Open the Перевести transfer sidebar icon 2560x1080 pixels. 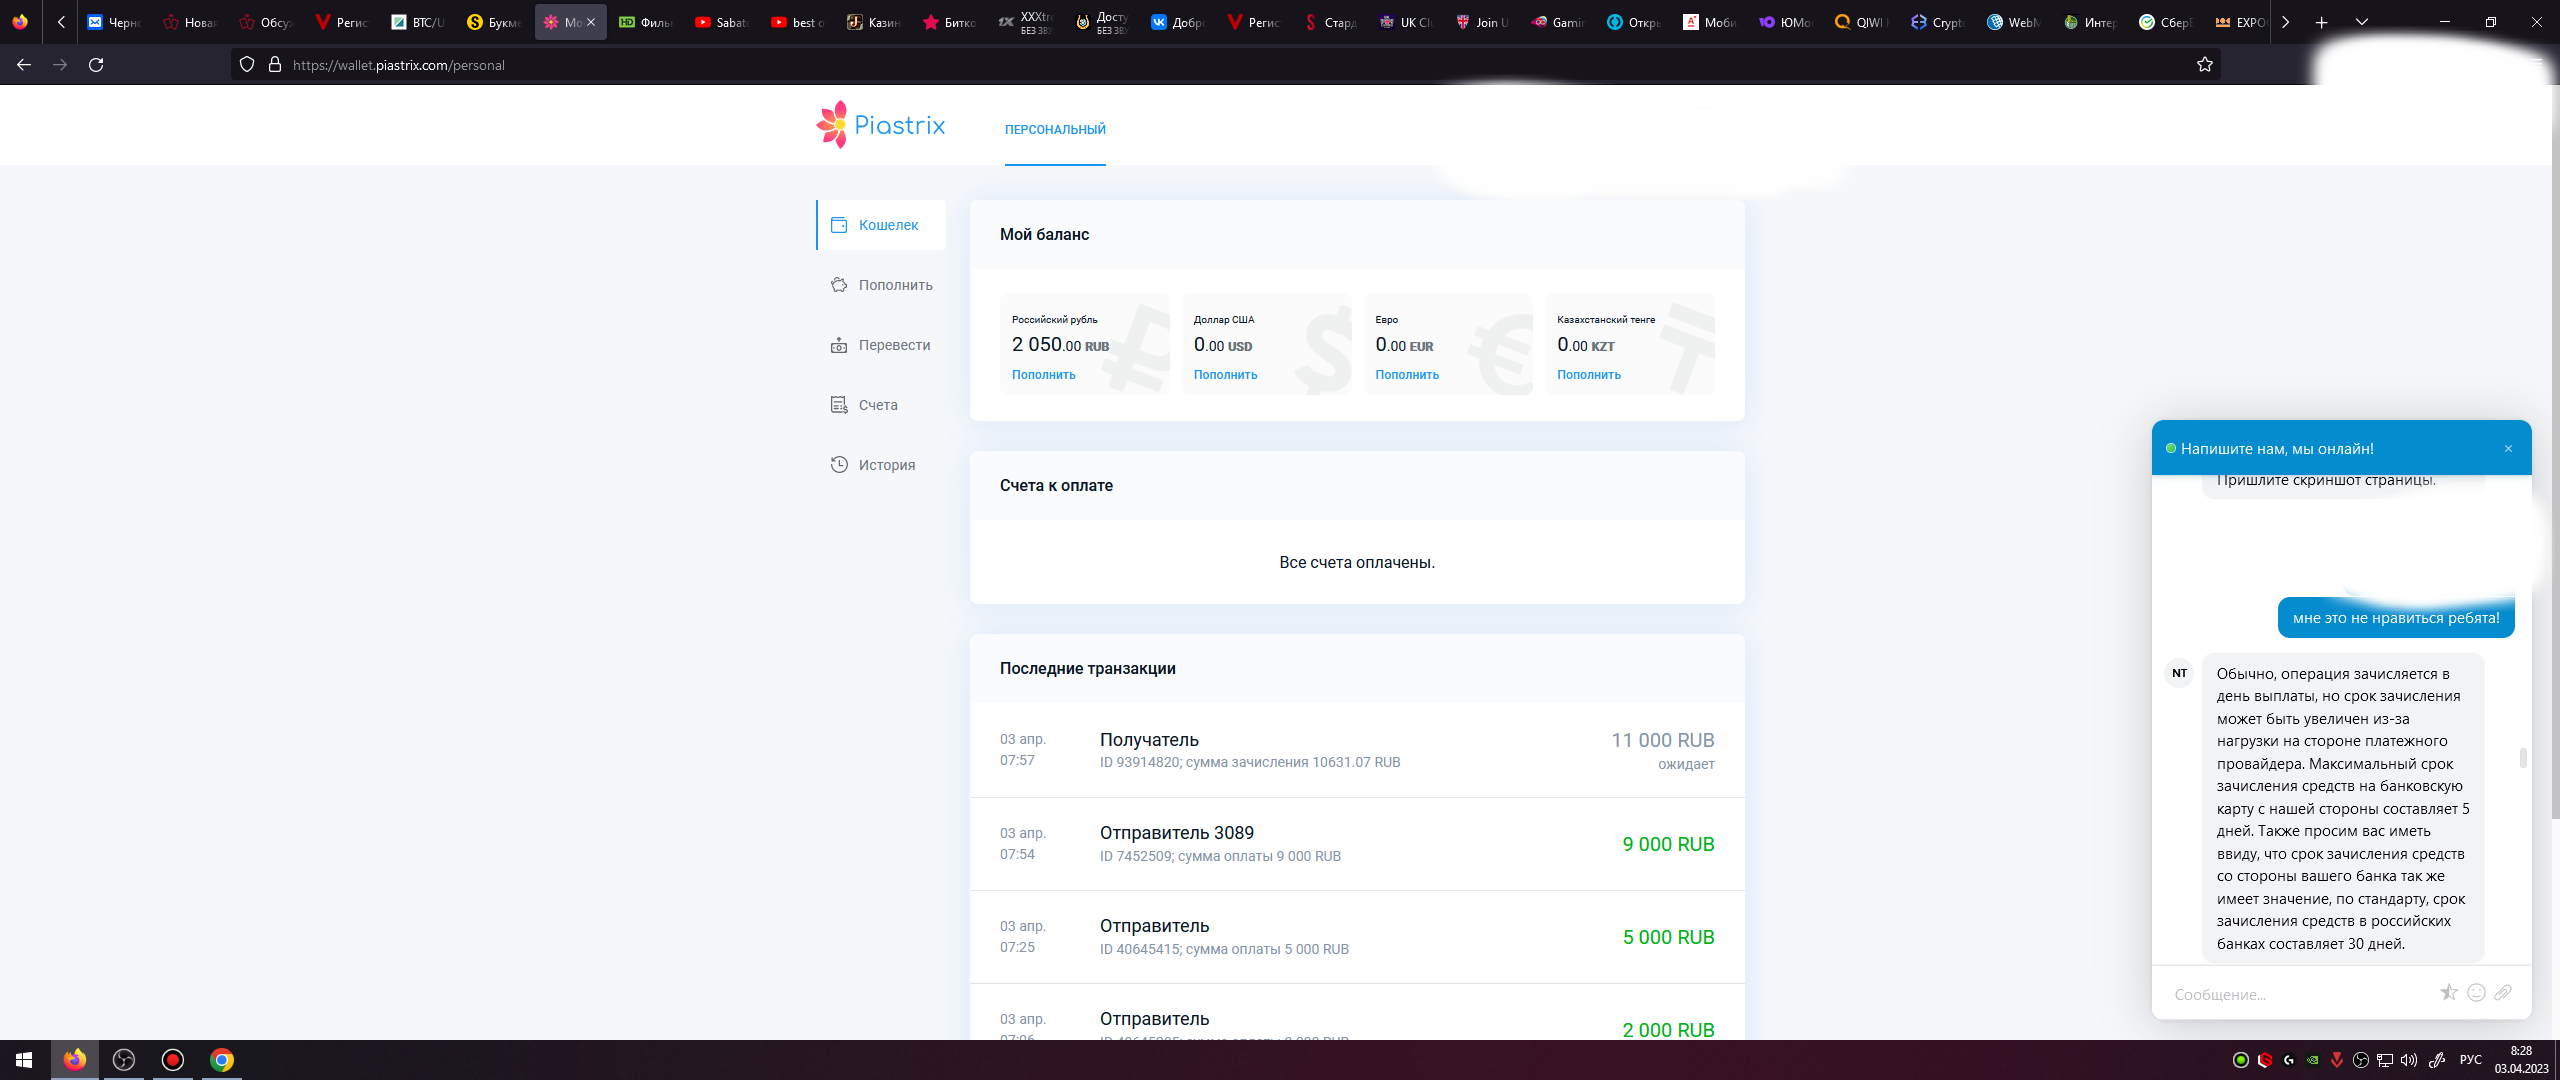click(839, 345)
